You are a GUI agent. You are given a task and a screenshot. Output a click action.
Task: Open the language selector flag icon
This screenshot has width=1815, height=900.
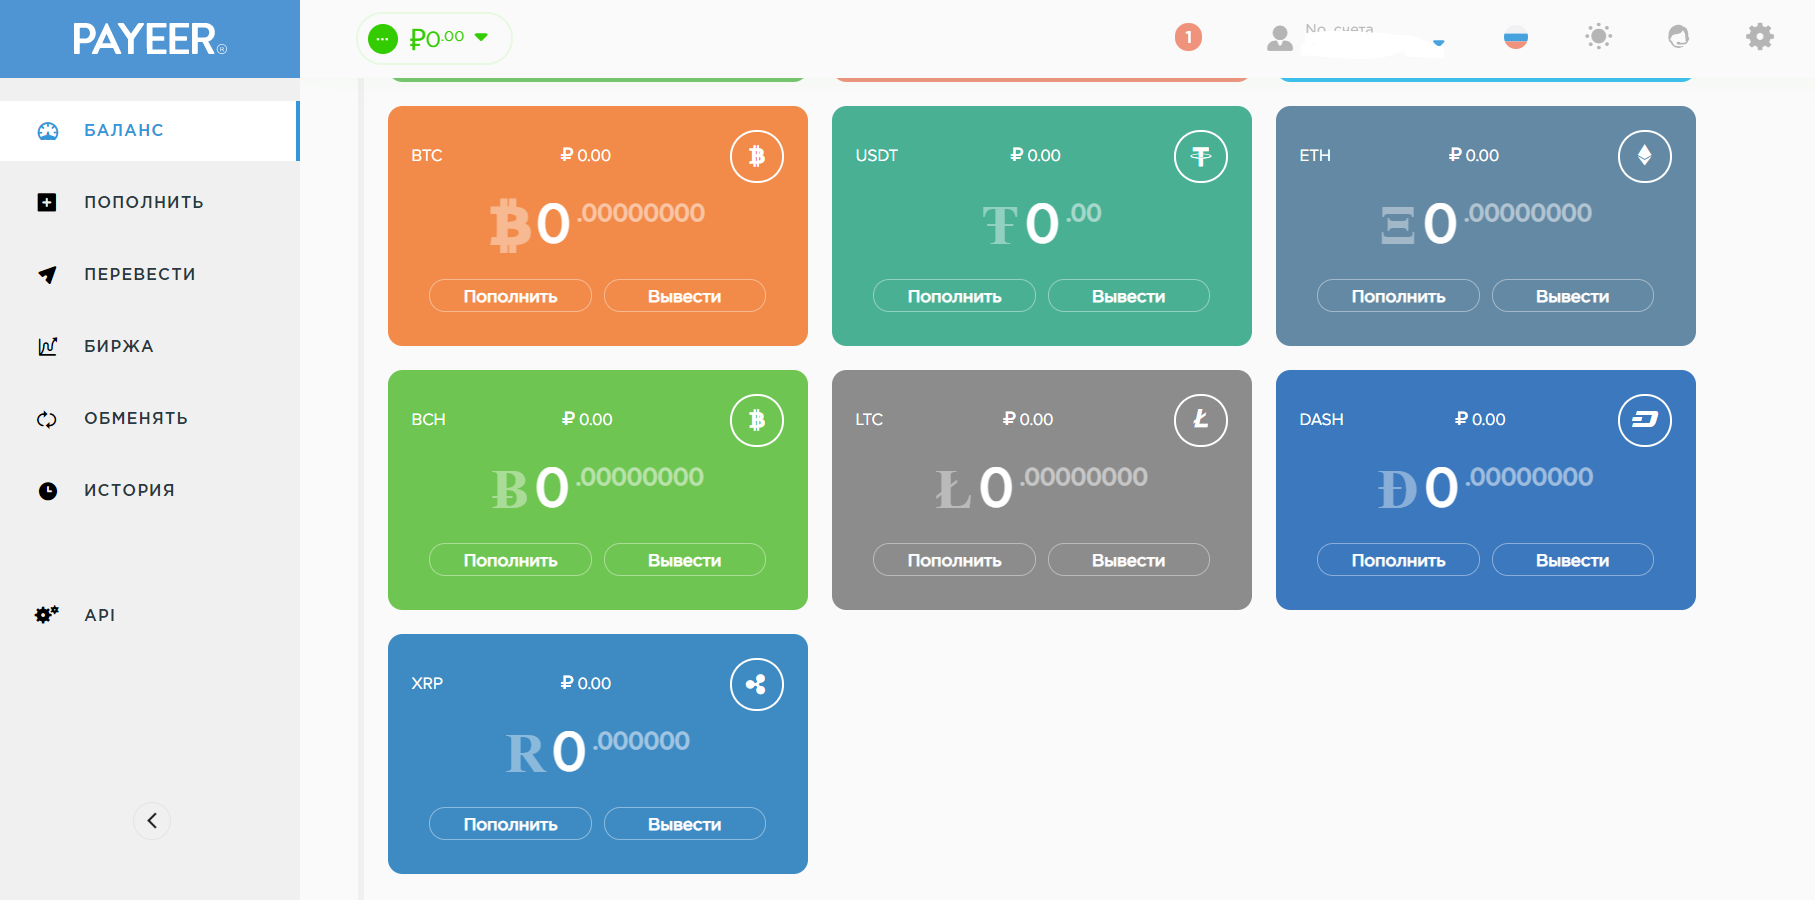click(1516, 38)
